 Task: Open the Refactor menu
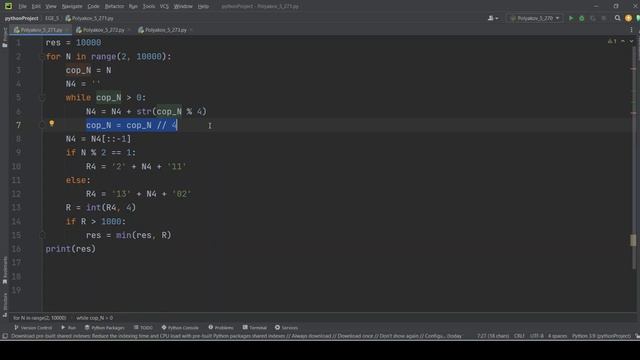click(x=114, y=7)
